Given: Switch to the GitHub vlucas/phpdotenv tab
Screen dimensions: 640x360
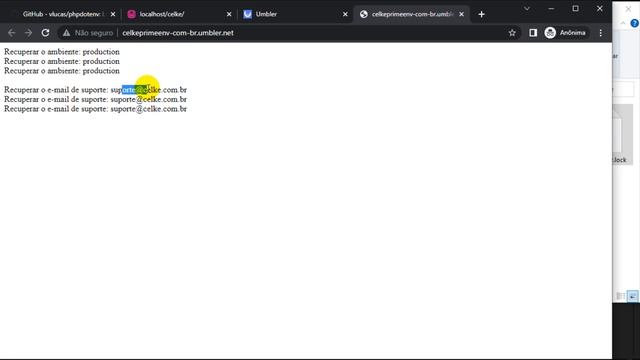Looking at the screenshot, I should (x=61, y=14).
